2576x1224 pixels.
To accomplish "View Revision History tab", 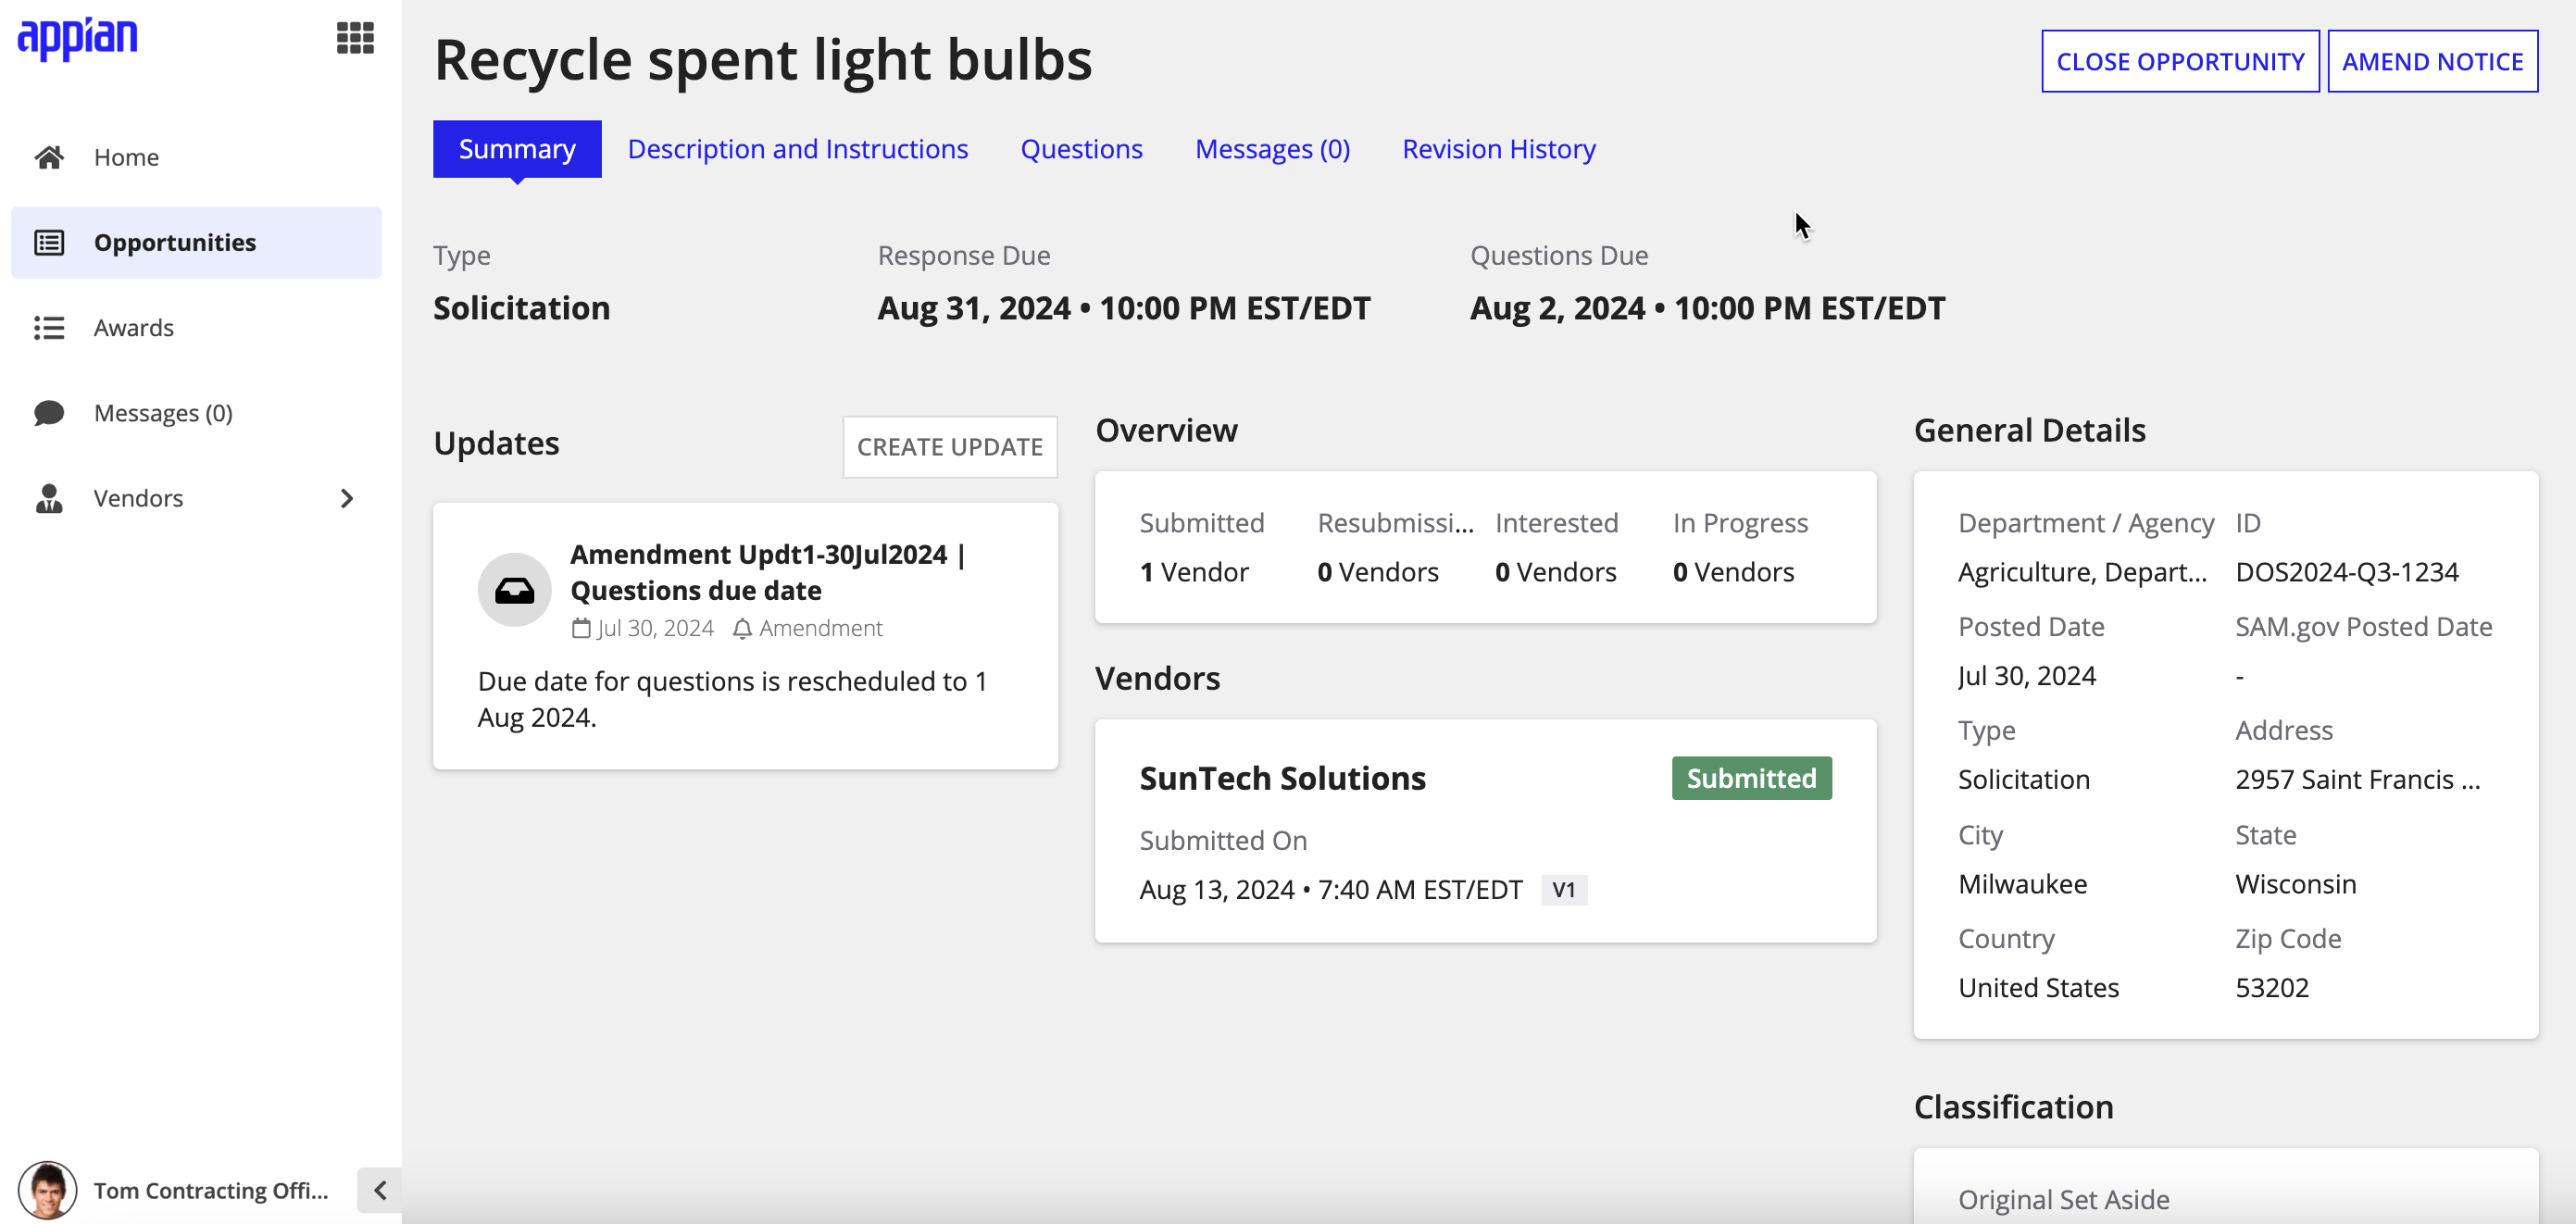I will (x=1498, y=148).
